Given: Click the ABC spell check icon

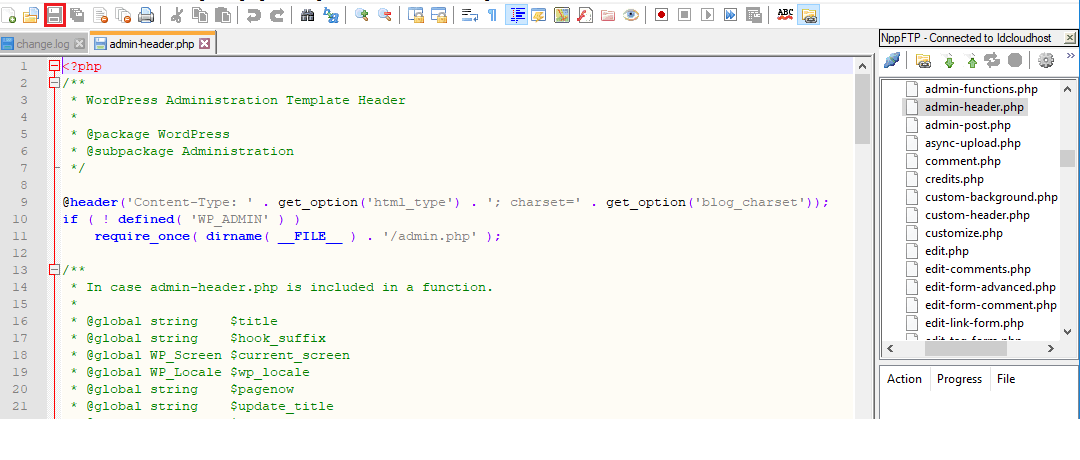Looking at the screenshot, I should point(785,14).
